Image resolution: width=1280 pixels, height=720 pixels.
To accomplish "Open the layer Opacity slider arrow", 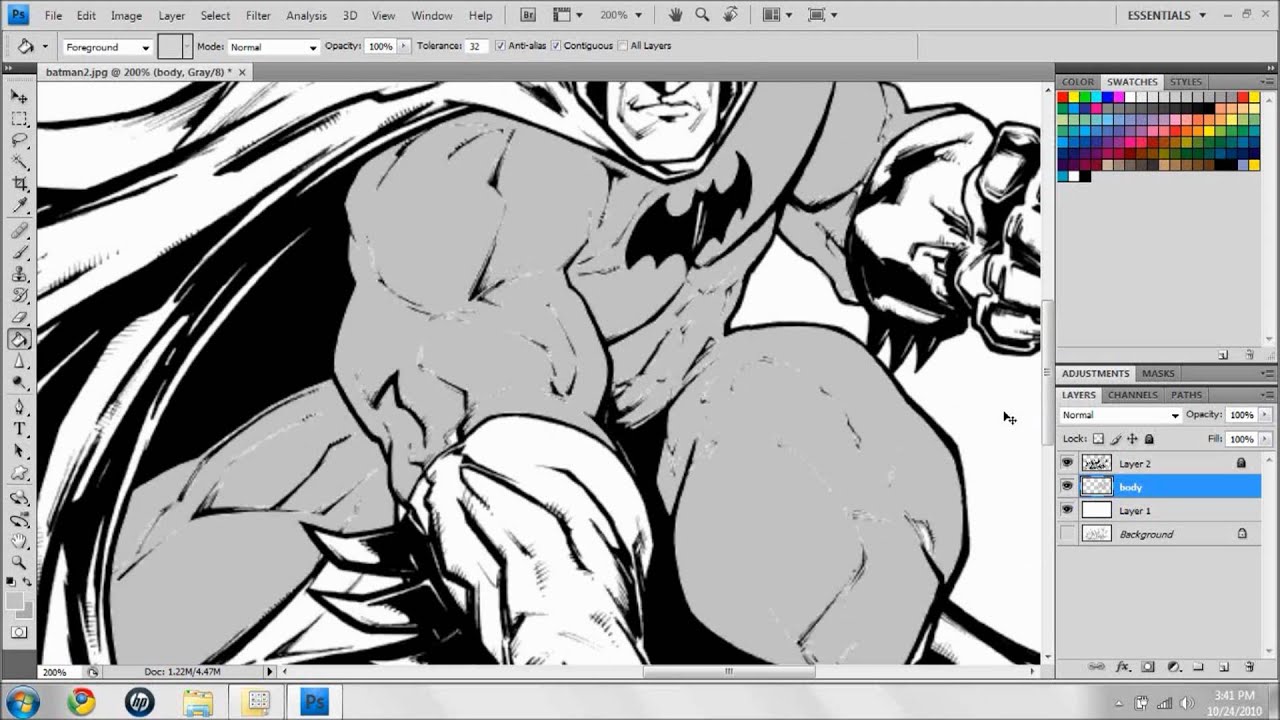I will click(x=1266, y=415).
